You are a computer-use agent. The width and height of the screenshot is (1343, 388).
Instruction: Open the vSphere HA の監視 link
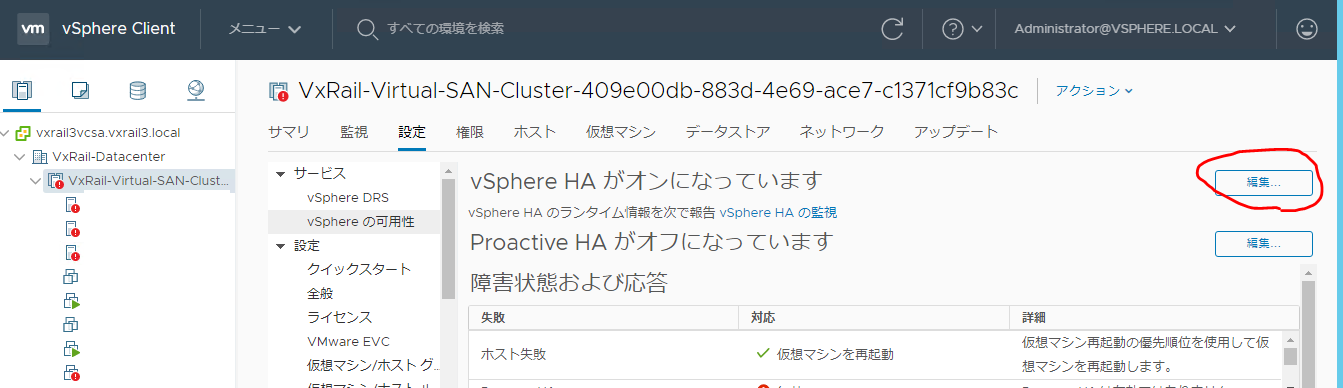click(x=778, y=212)
